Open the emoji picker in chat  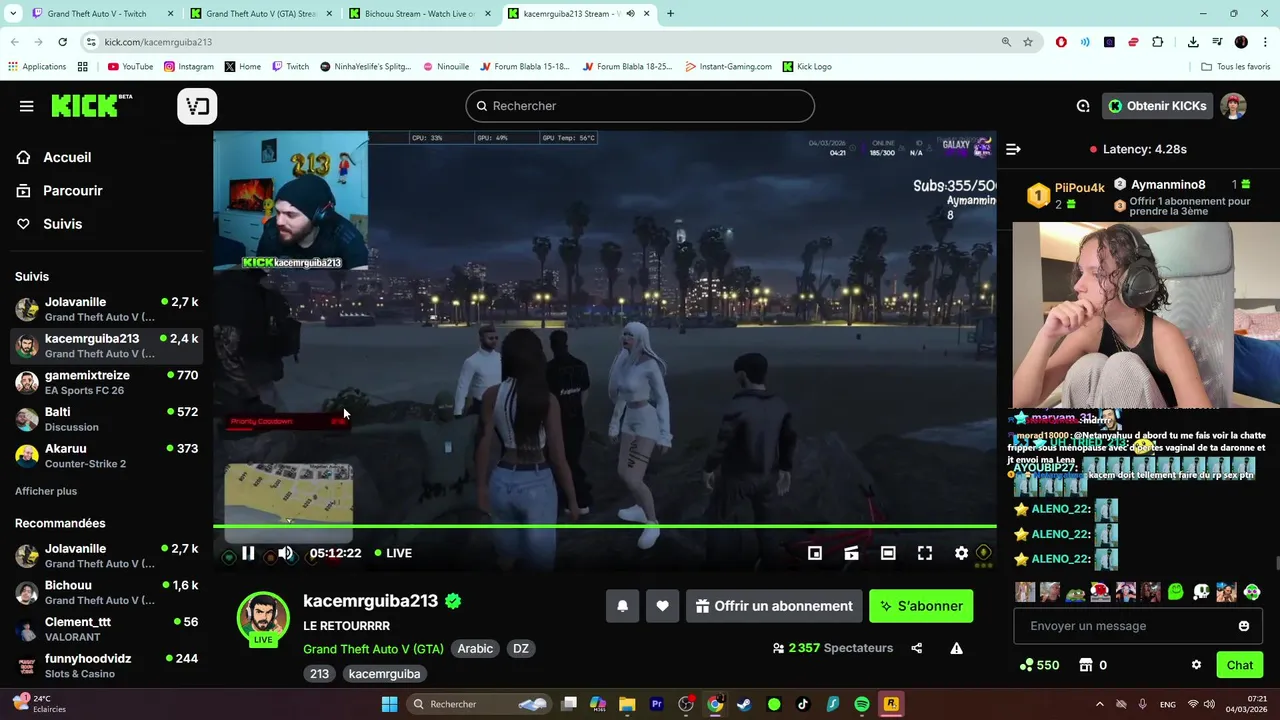[1244, 626]
